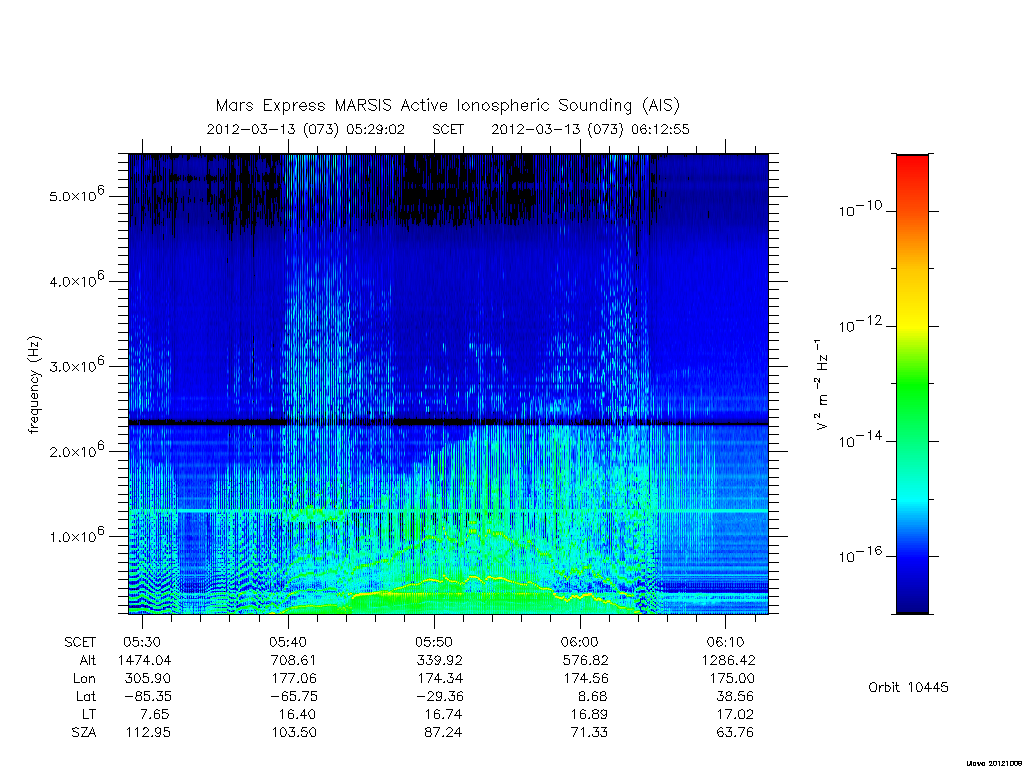
Task: Select the end time '2012-03-13 (073) 06:12:55'
Action: pyautogui.click(x=590, y=129)
